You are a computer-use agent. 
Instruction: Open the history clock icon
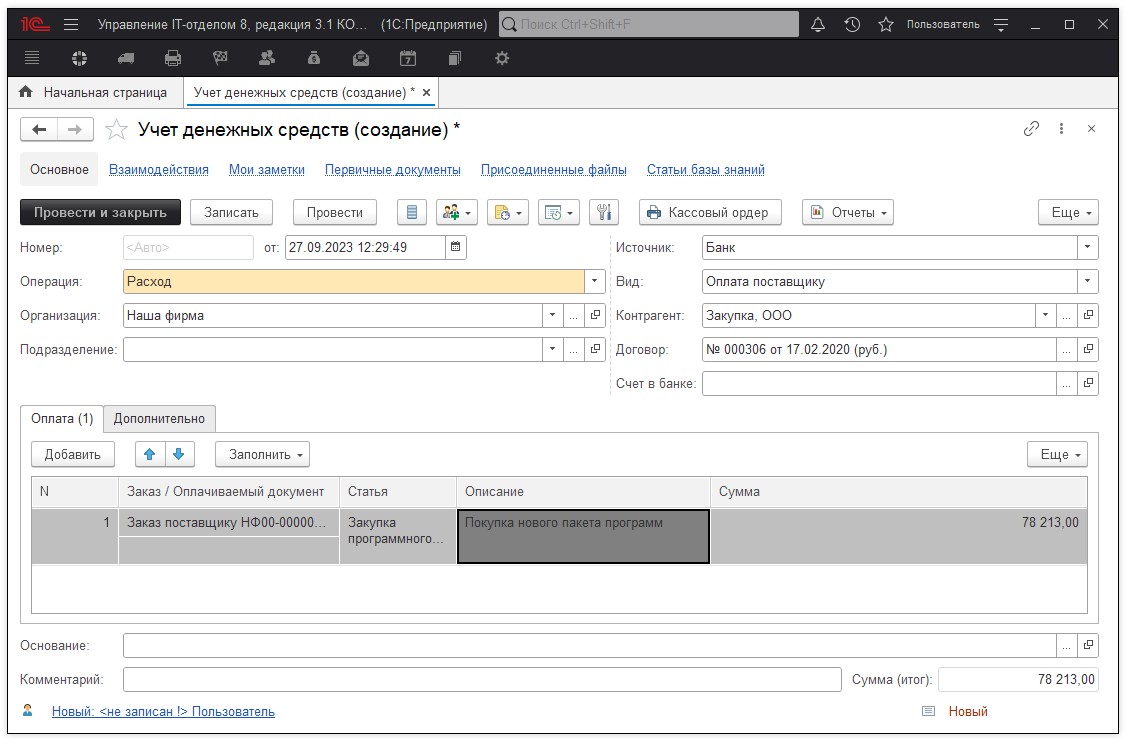click(x=852, y=24)
